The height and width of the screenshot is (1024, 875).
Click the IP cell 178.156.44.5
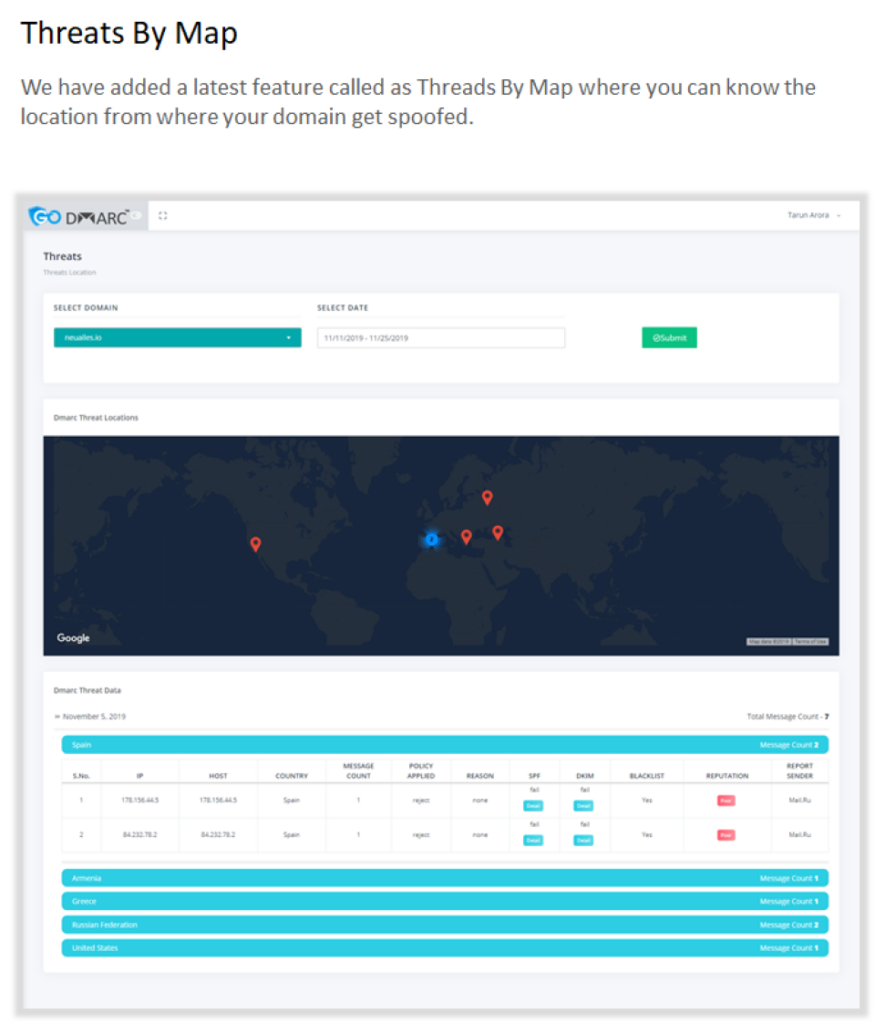(x=140, y=800)
